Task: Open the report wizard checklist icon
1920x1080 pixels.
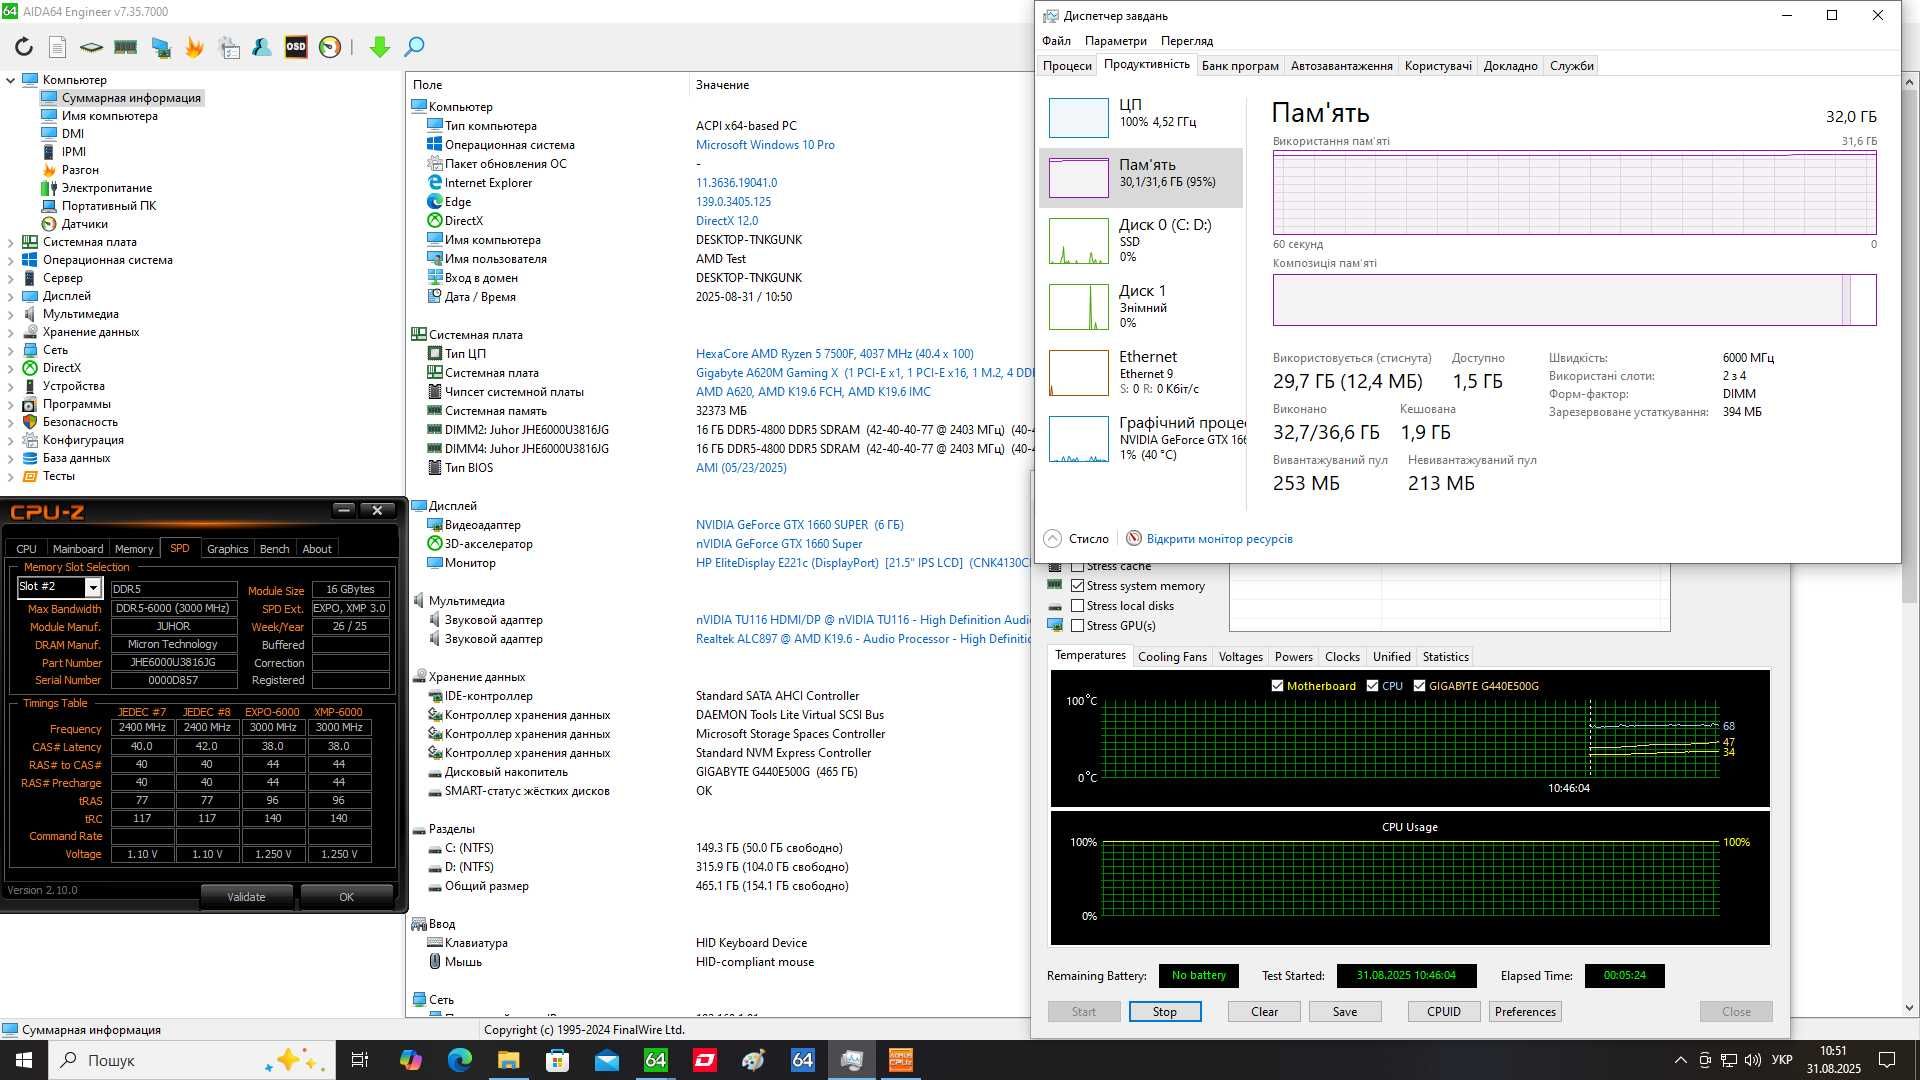Action: coord(229,46)
